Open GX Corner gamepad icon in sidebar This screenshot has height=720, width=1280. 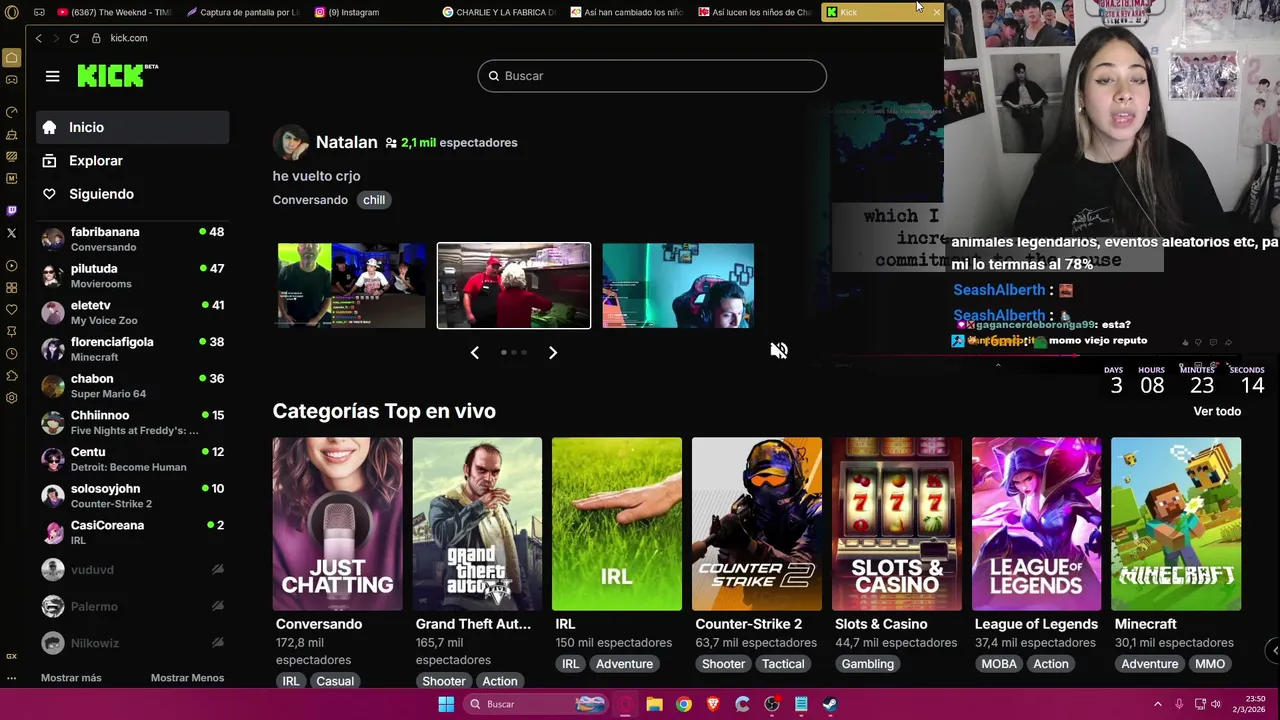click(11, 80)
